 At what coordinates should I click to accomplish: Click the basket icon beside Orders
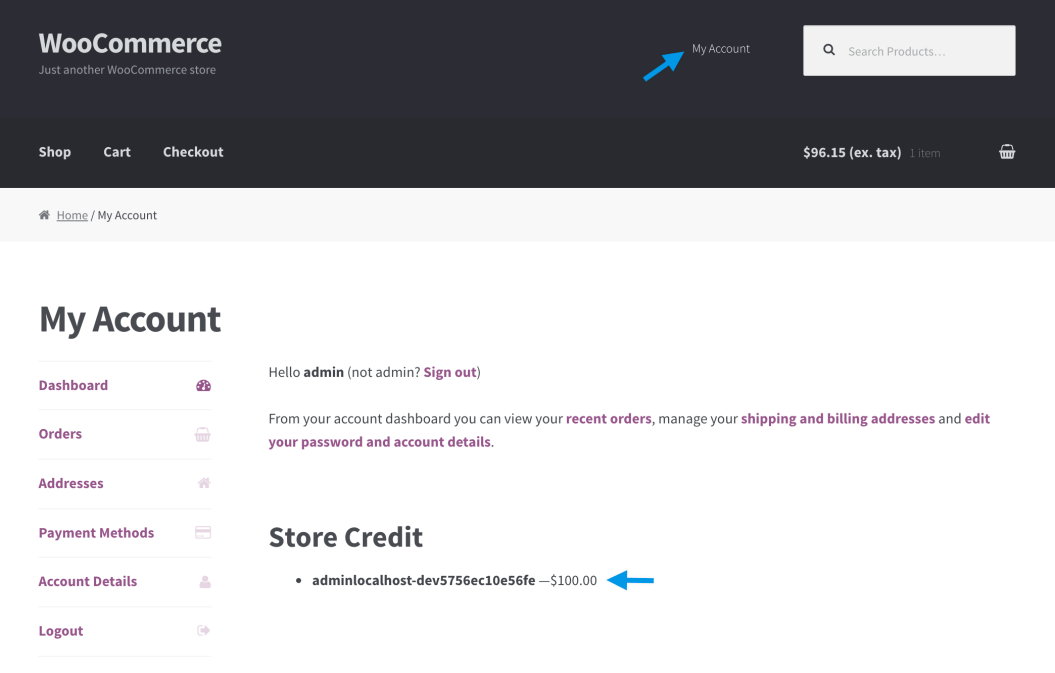pos(203,434)
